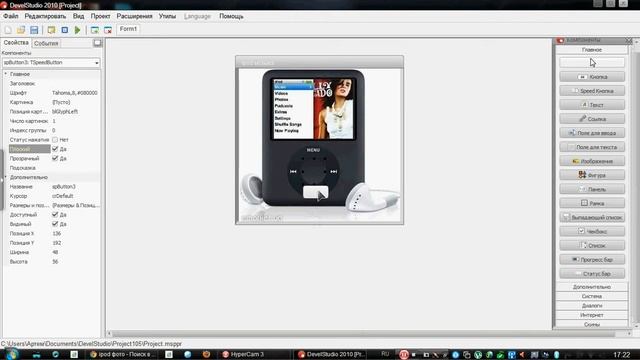Switch to the События tab
This screenshot has height=360, width=640.
click(46, 43)
